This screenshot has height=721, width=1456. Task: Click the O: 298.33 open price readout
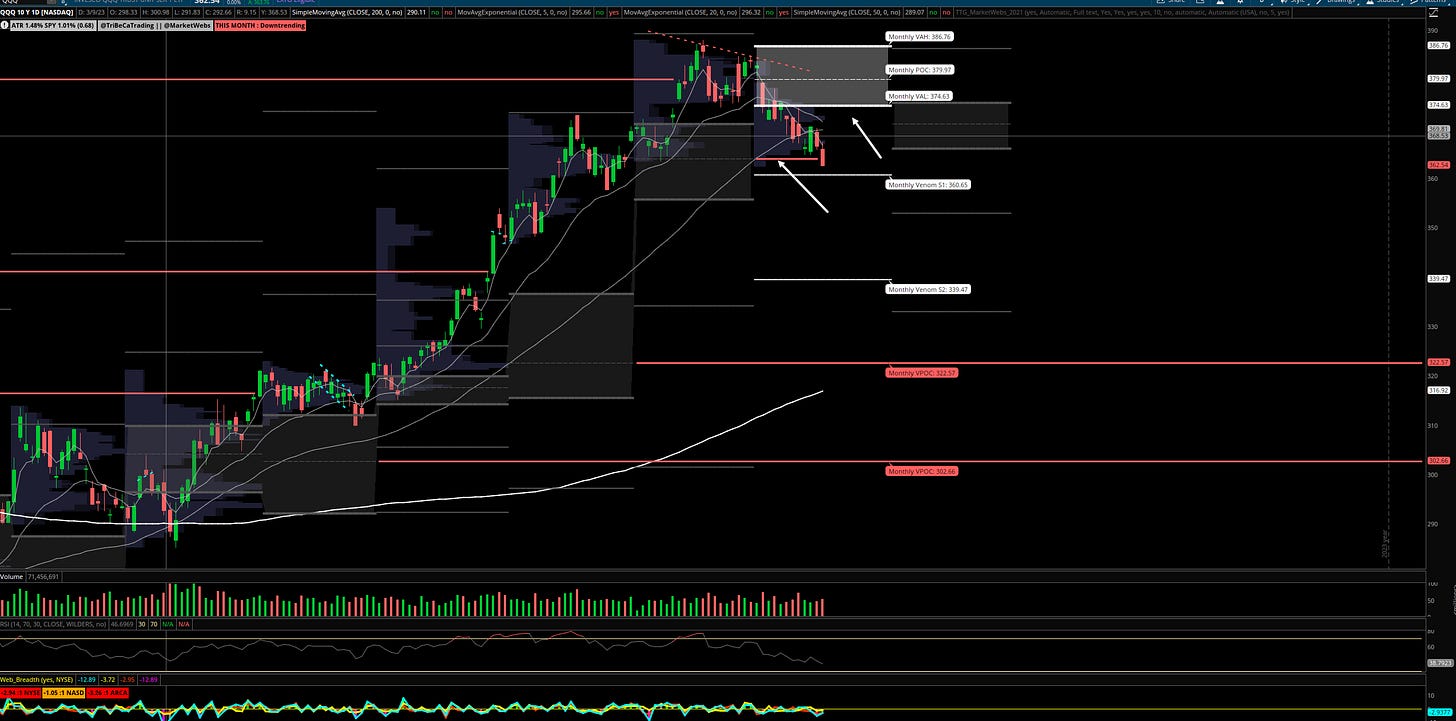(x=123, y=12)
